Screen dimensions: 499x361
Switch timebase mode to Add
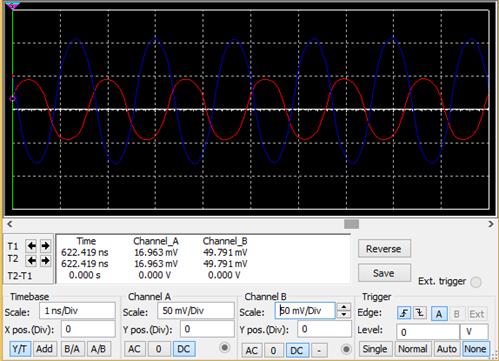pos(44,349)
